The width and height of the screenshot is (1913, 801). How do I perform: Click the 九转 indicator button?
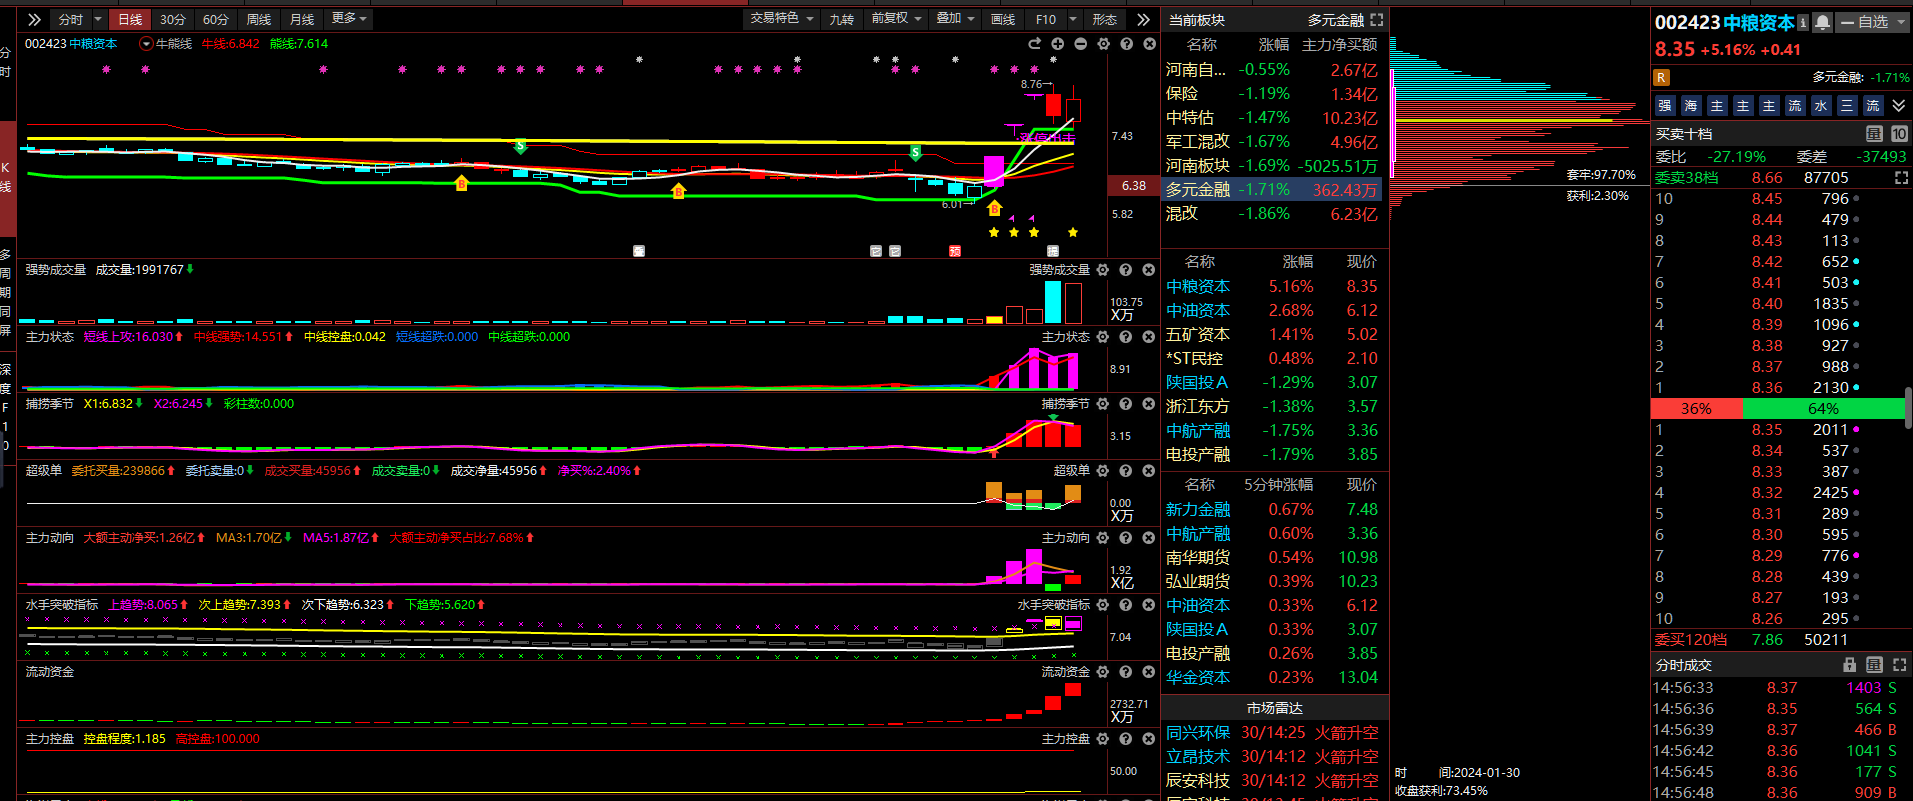[842, 19]
